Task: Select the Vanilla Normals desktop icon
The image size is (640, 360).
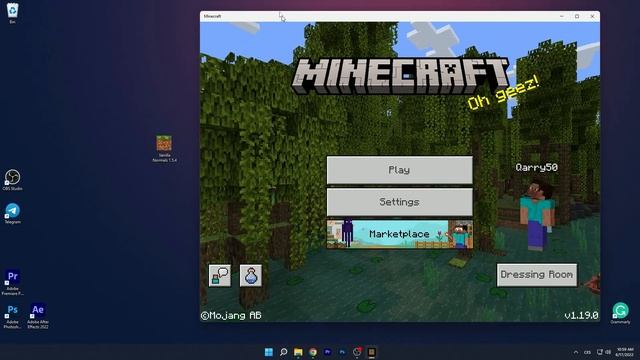Action: tap(164, 149)
